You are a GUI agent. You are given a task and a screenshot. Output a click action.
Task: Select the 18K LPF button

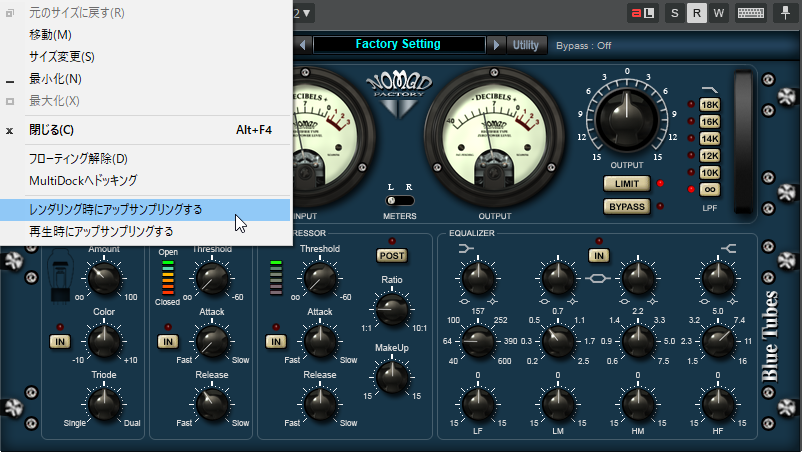coord(709,105)
